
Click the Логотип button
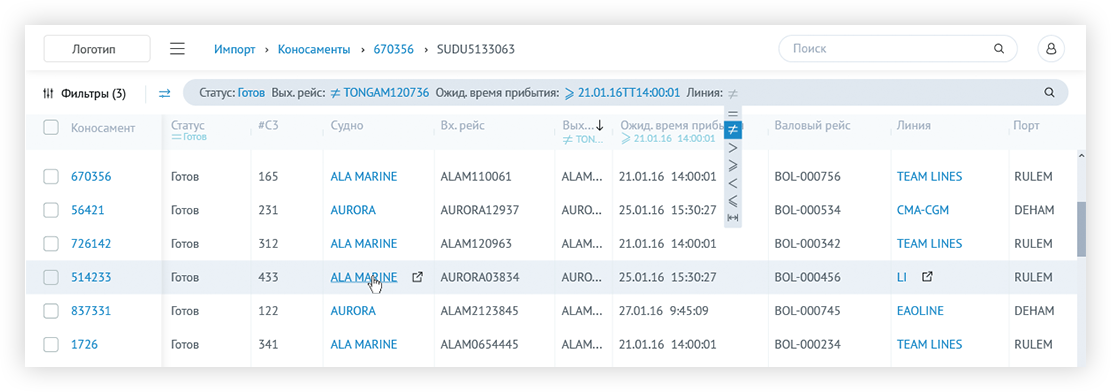coord(97,49)
